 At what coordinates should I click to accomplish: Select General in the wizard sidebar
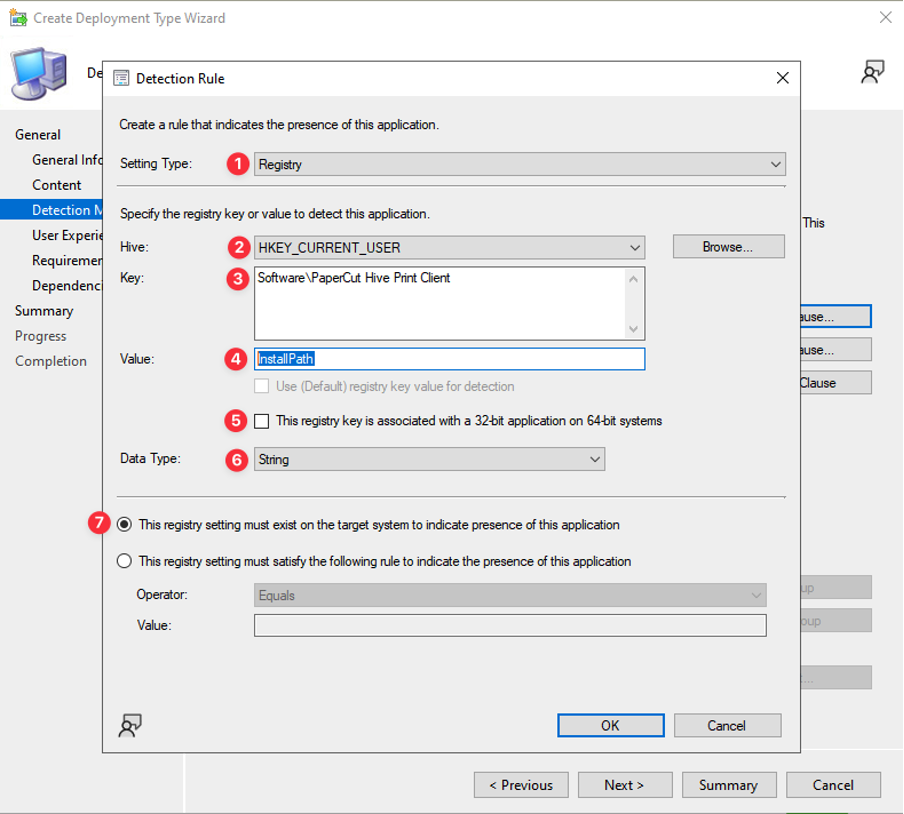click(x=38, y=135)
